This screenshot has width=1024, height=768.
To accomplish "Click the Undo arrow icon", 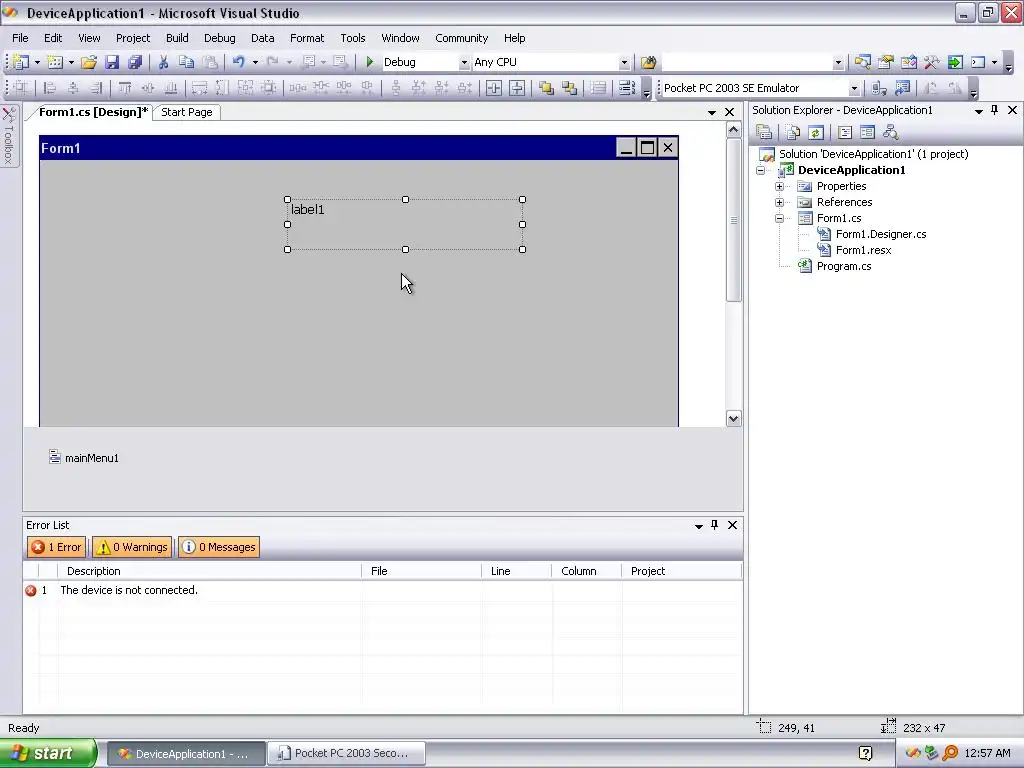I will tap(238, 62).
